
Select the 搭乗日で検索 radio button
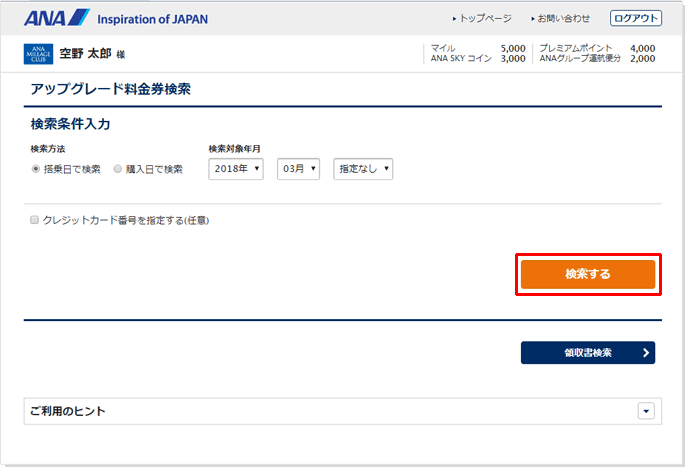[37, 169]
